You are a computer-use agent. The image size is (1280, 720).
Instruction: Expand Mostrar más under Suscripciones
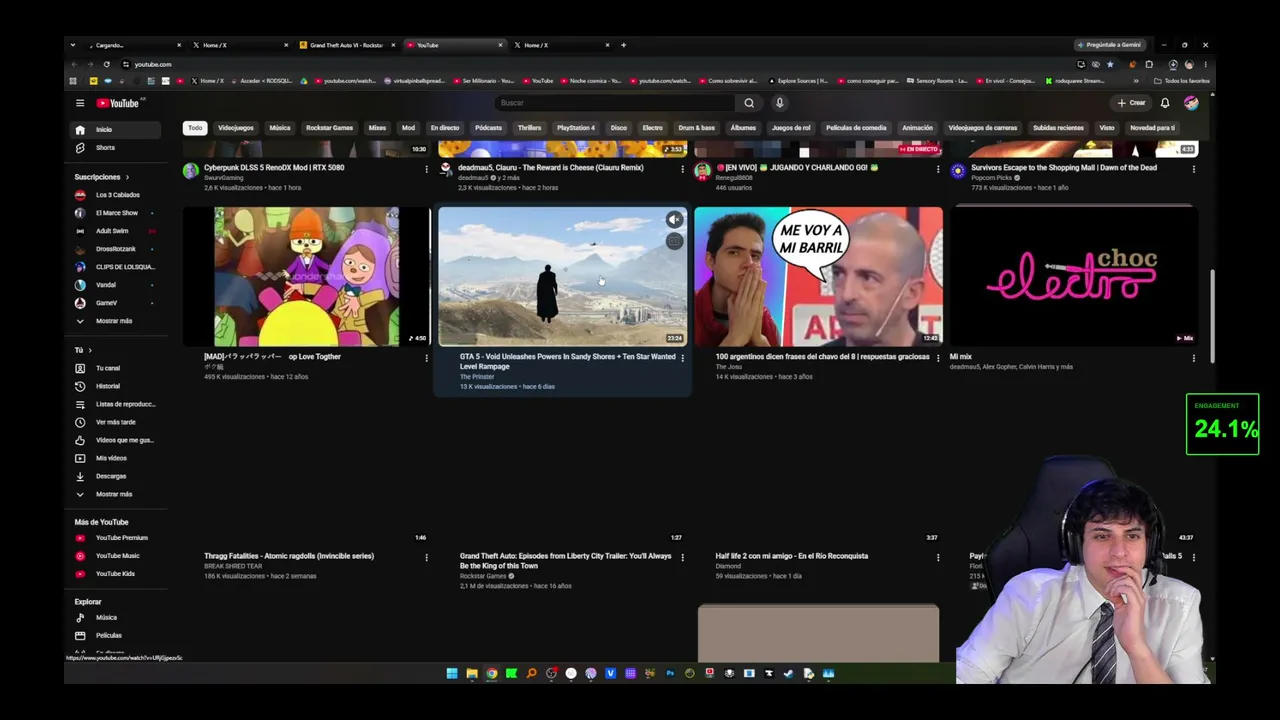pyautogui.click(x=116, y=321)
